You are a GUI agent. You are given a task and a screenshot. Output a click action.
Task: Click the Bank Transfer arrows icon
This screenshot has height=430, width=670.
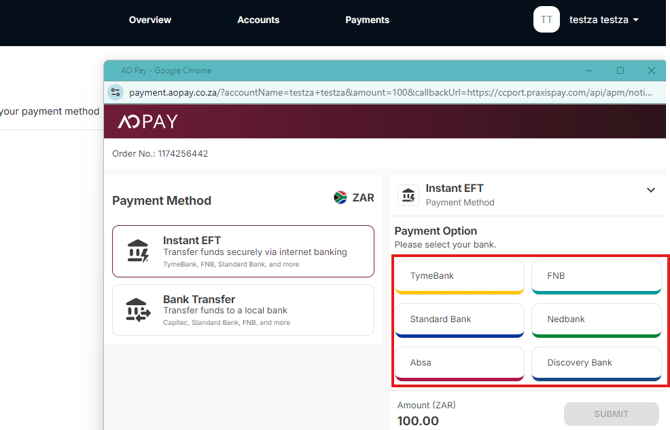point(138,309)
